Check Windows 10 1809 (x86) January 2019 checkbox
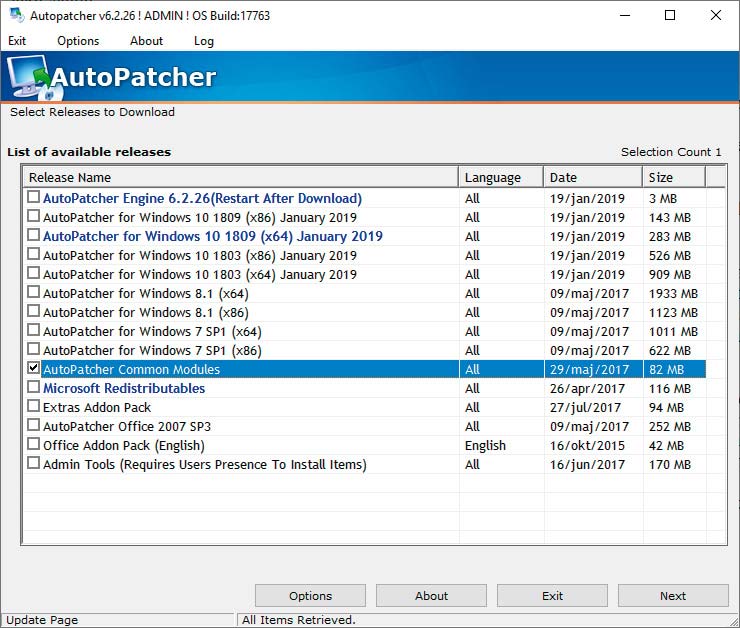Image resolution: width=740 pixels, height=628 pixels. (x=33, y=216)
